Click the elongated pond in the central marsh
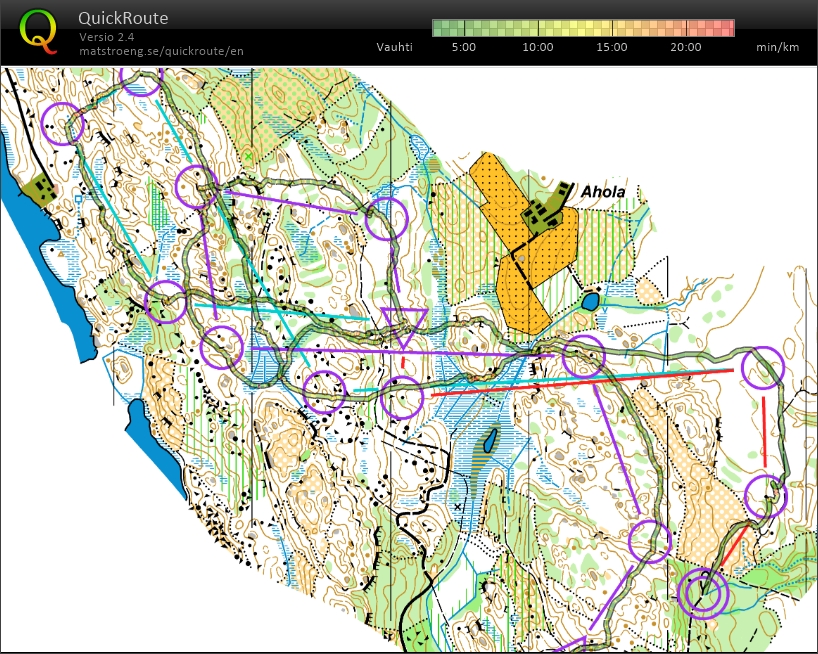818x654 pixels. point(491,440)
